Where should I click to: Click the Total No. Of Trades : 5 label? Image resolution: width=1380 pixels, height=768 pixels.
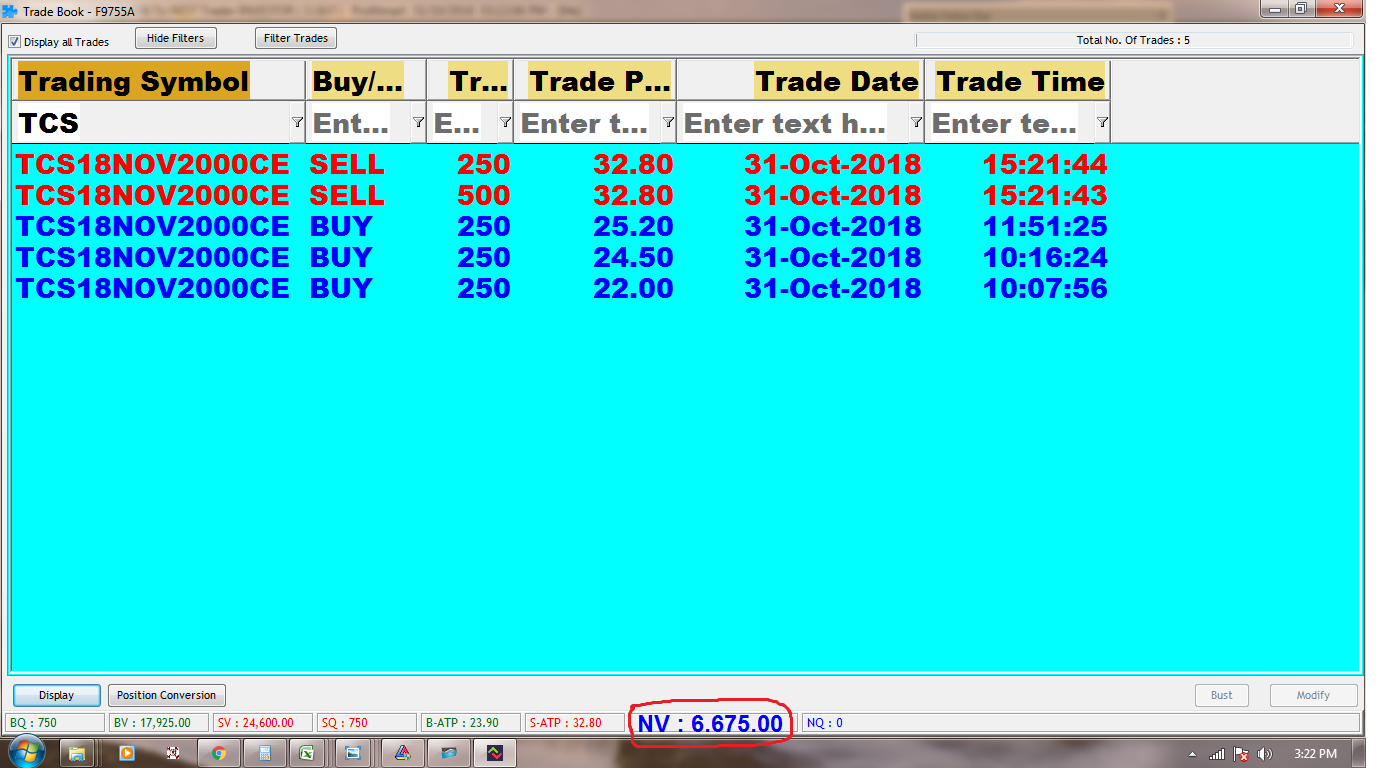click(x=1133, y=40)
